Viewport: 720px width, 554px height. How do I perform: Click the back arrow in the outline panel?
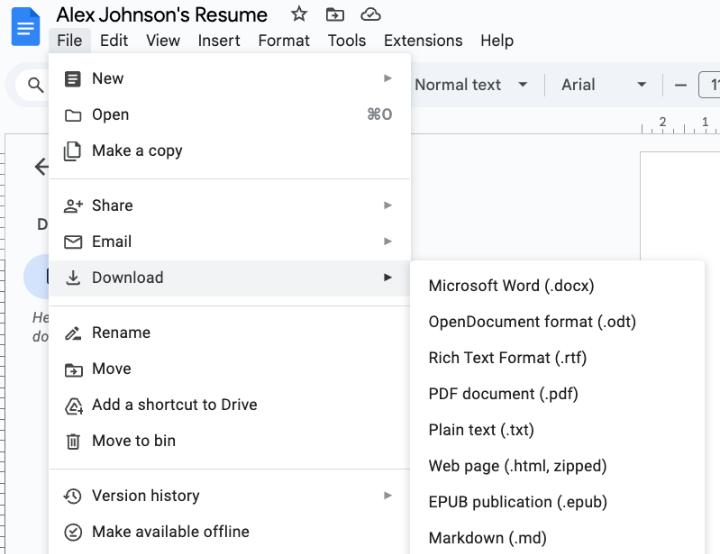coord(41,166)
